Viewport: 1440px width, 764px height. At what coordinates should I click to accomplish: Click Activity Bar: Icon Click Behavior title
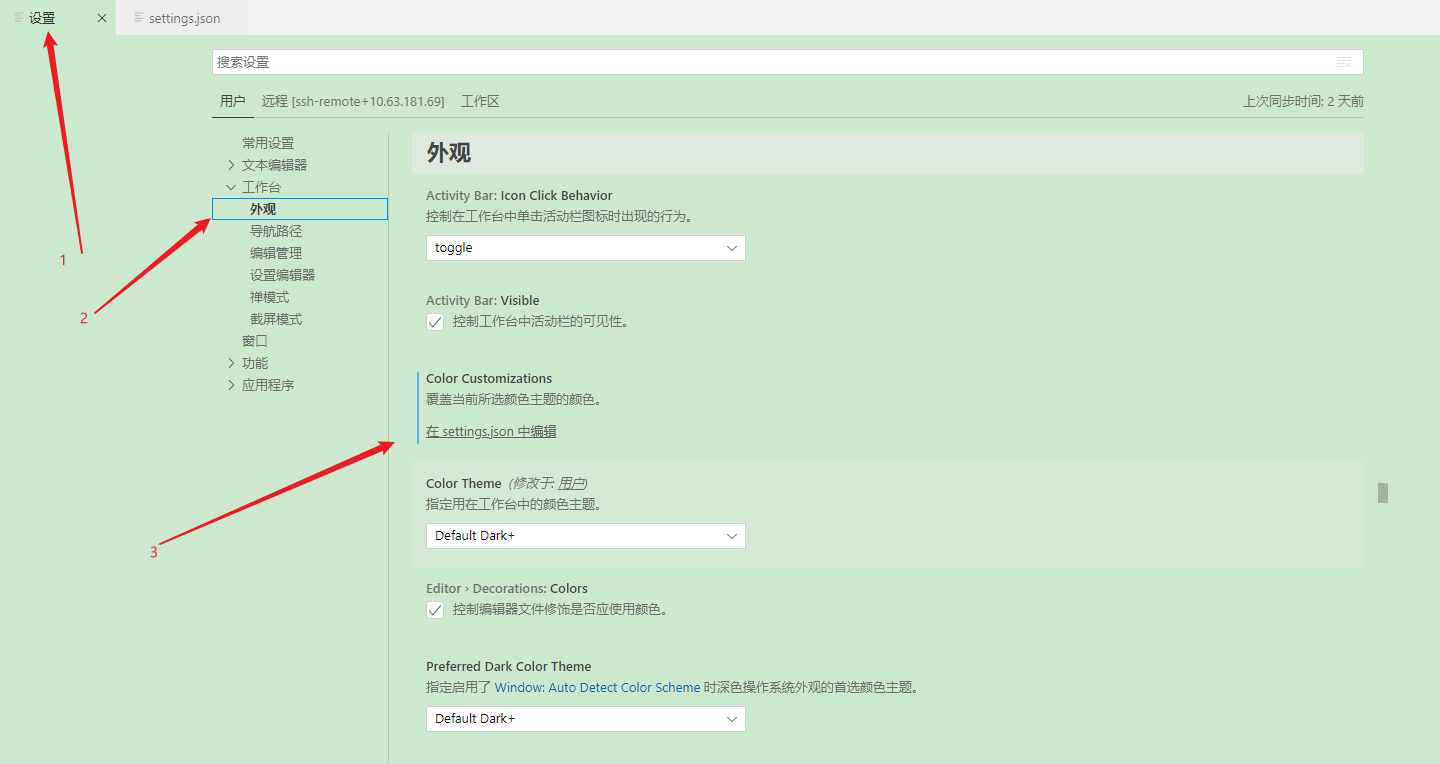(519, 196)
